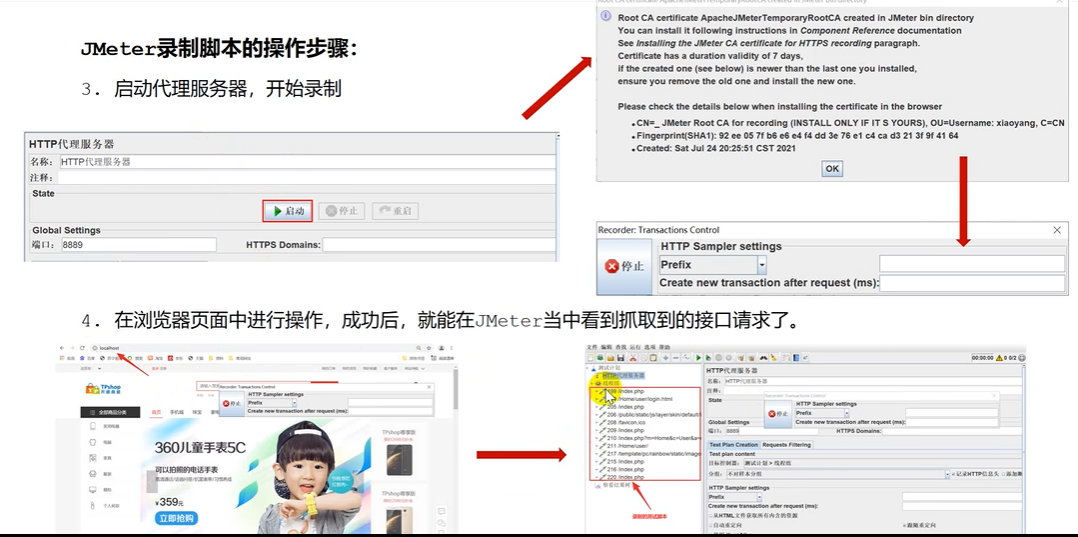Click the JMeter toolbar New file icon
Image resolution: width=1078 pixels, height=537 pixels.
pyautogui.click(x=591, y=358)
